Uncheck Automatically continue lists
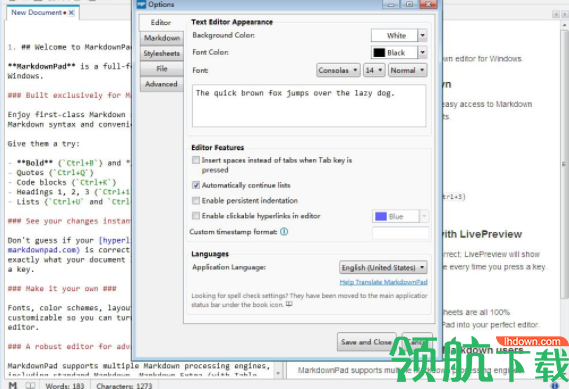The width and height of the screenshot is (569, 389). 196,185
